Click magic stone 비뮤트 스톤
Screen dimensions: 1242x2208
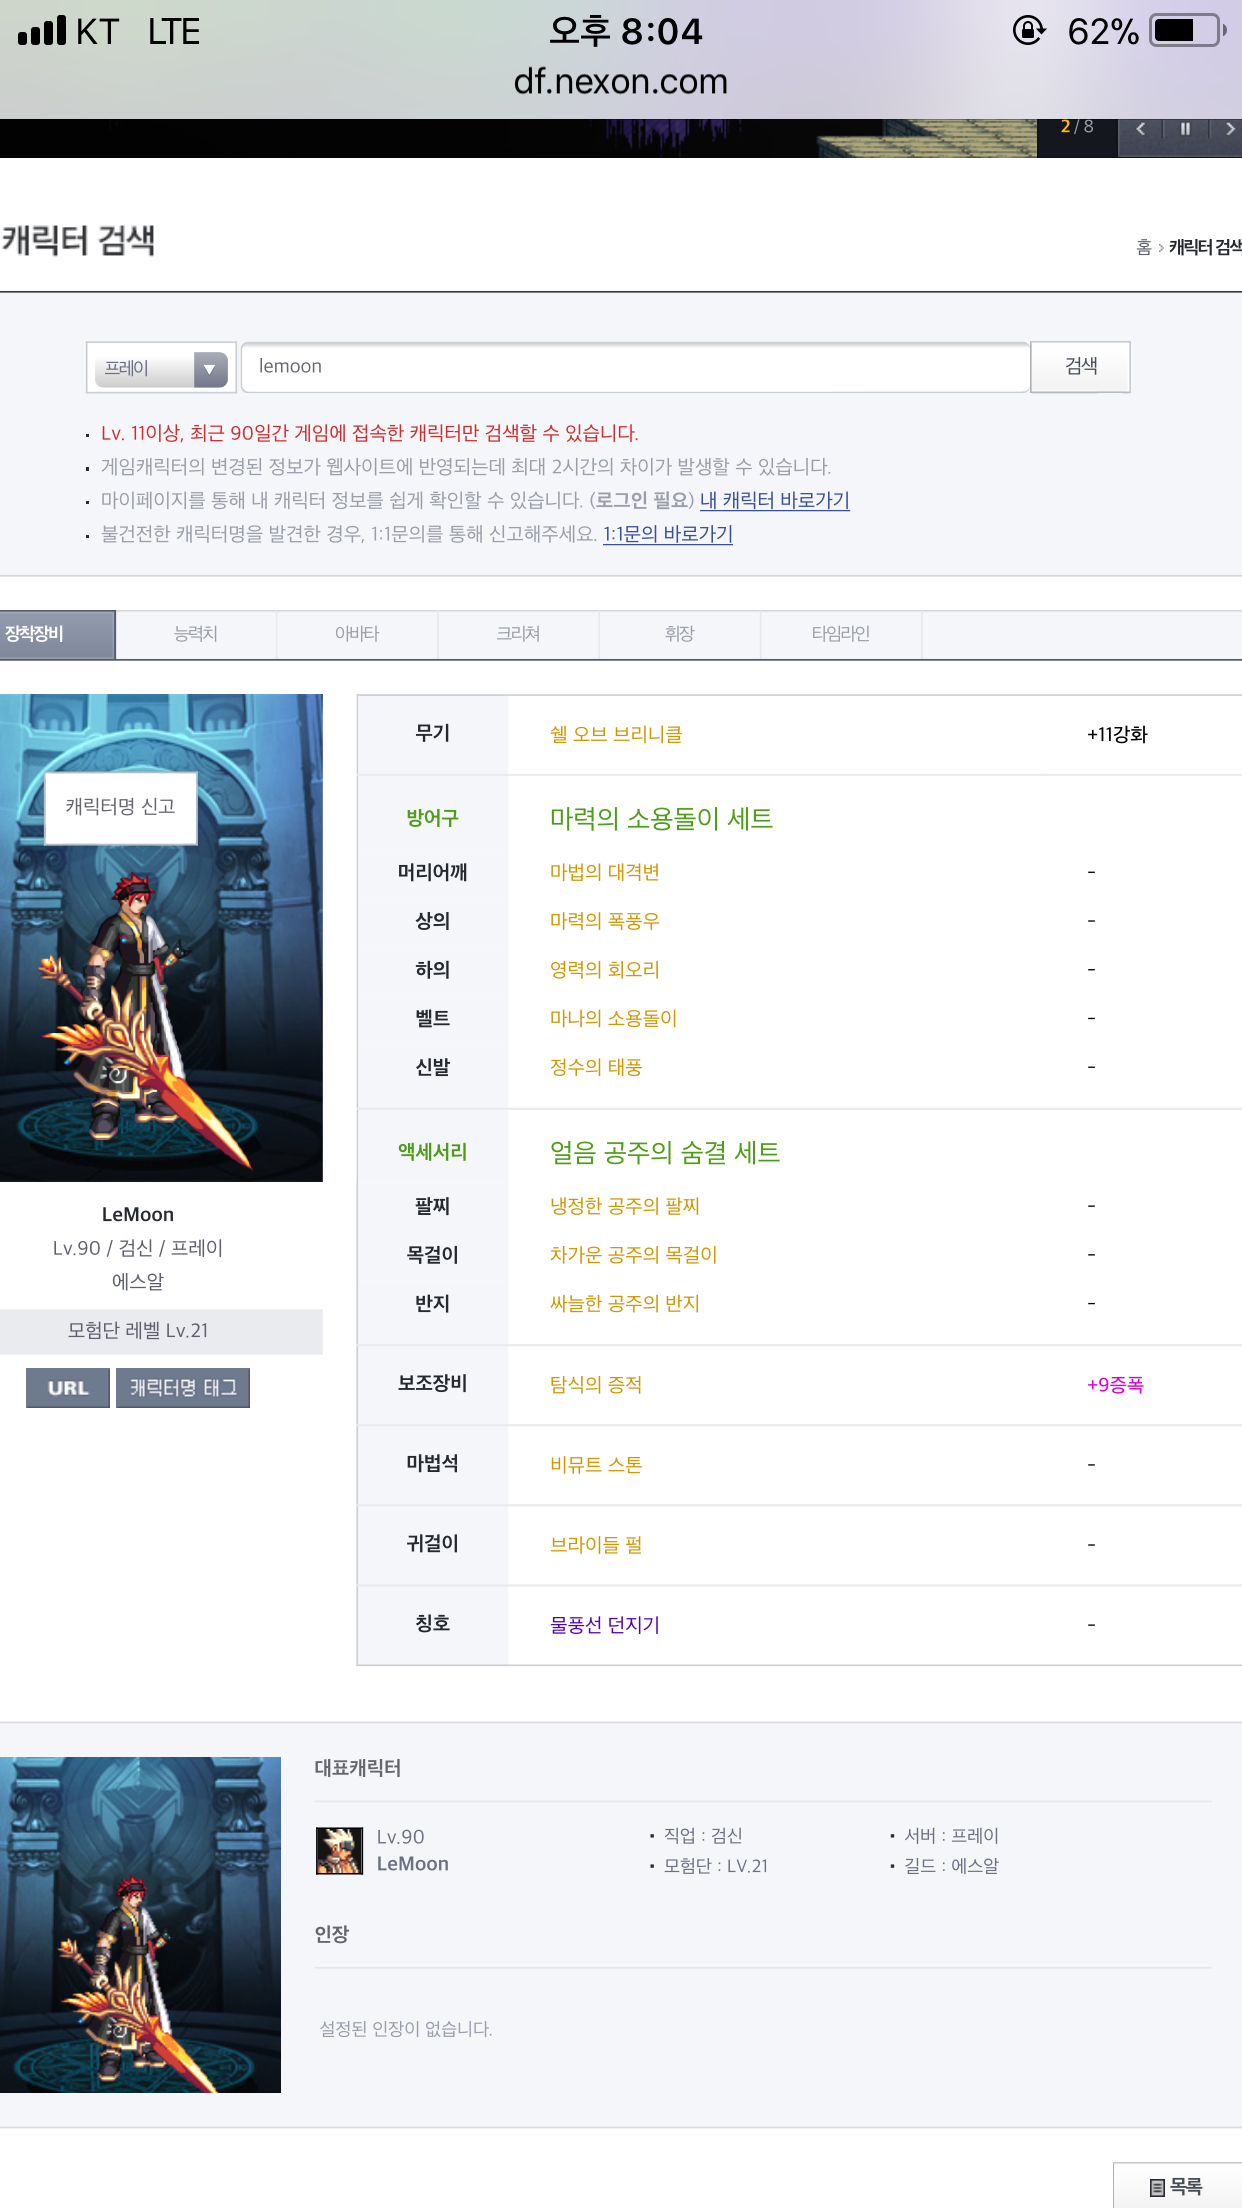coord(596,1465)
